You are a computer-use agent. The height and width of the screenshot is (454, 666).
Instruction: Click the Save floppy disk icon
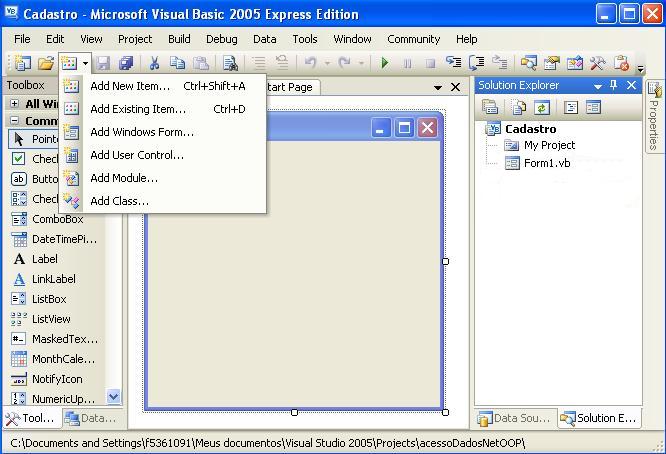click(x=103, y=63)
